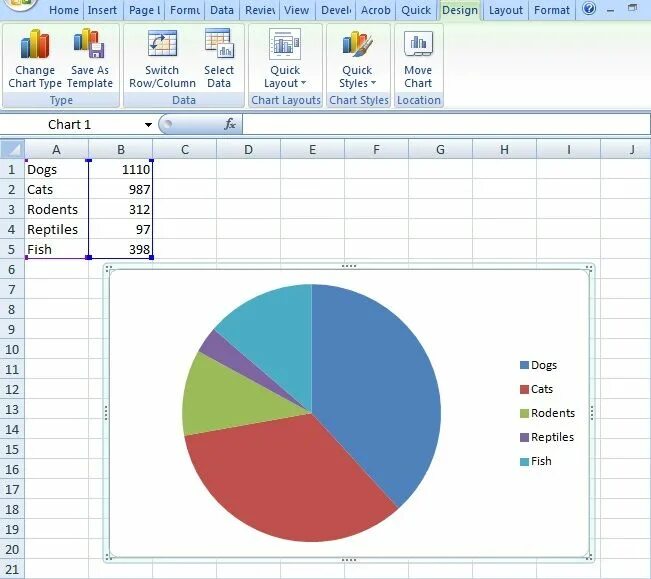This screenshot has width=651, height=579.
Task: Click the Name Box showing Chart 1
Action: click(69, 125)
